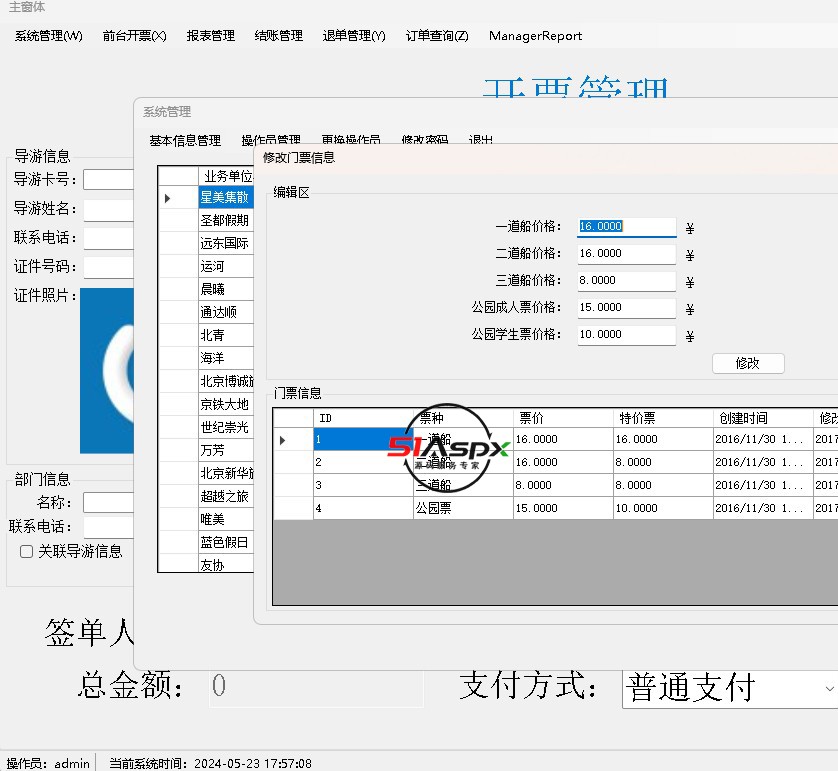Click the 创建时间 column header

(x=763, y=418)
